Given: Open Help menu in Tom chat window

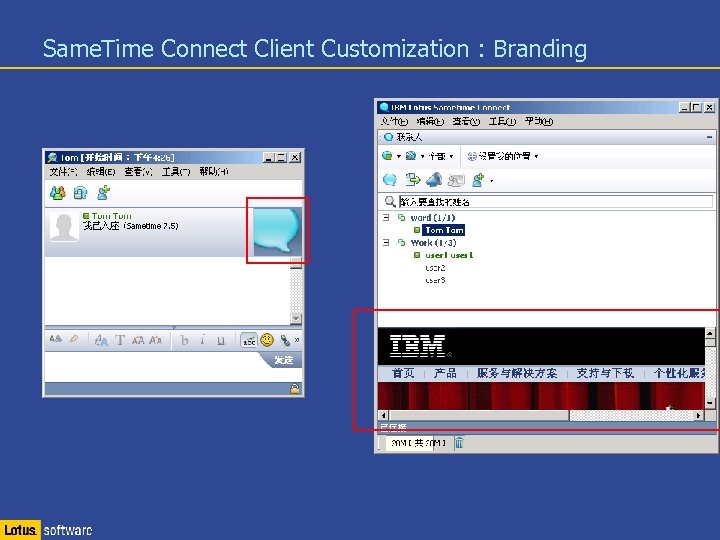Looking at the screenshot, I should pos(214,172).
